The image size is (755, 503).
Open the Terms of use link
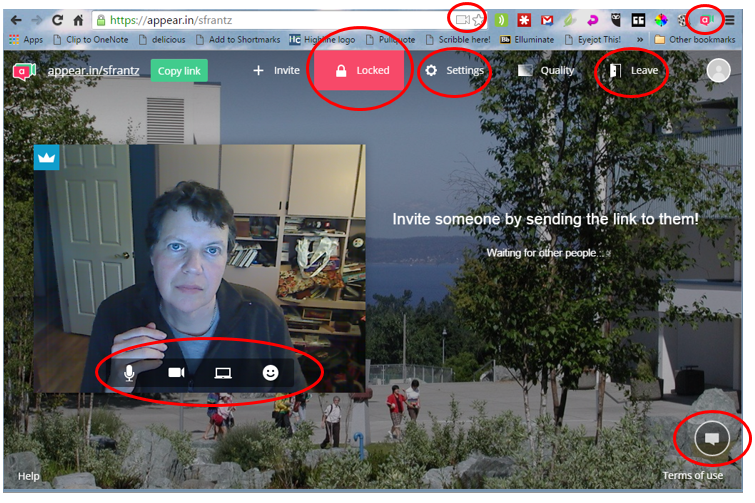click(692, 476)
